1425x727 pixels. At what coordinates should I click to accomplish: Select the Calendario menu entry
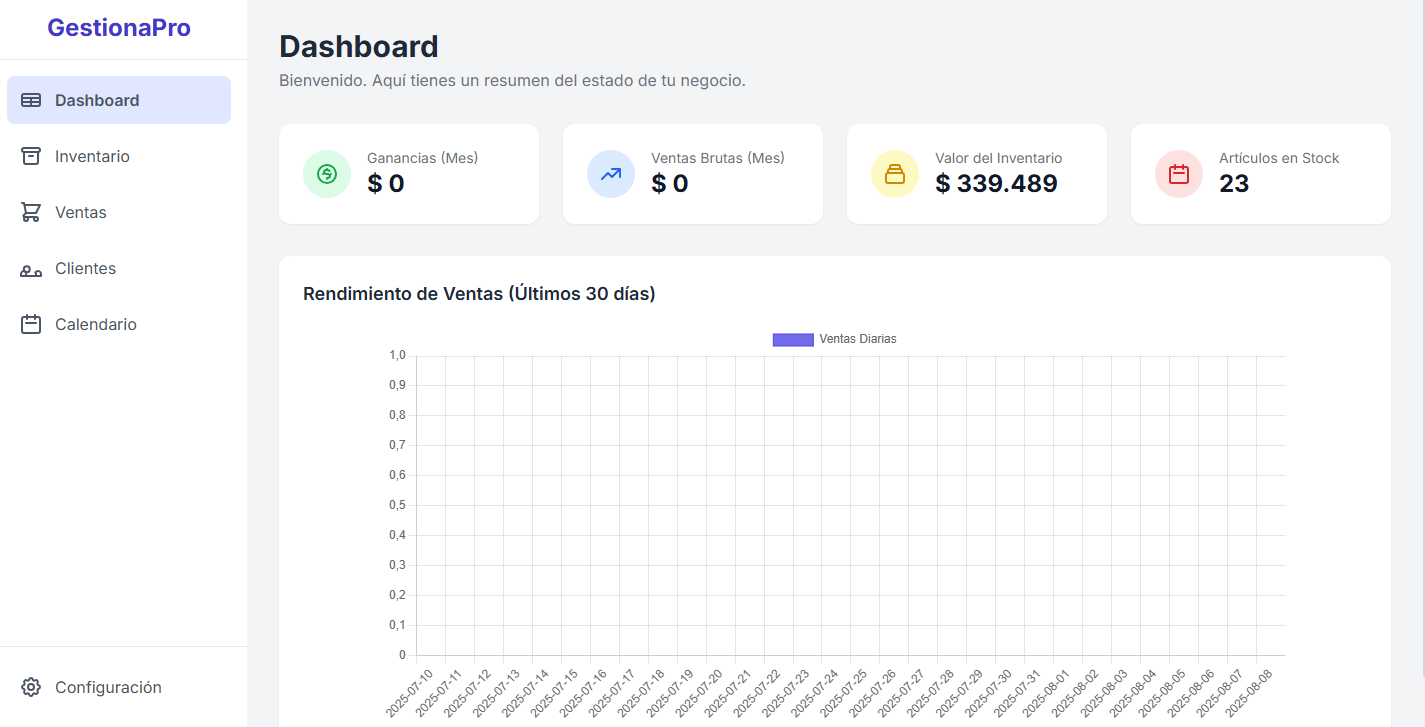tap(95, 324)
